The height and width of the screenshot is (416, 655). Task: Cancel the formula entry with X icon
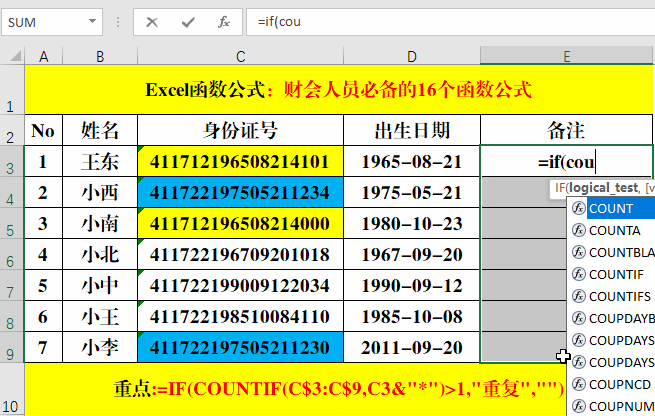[152, 22]
